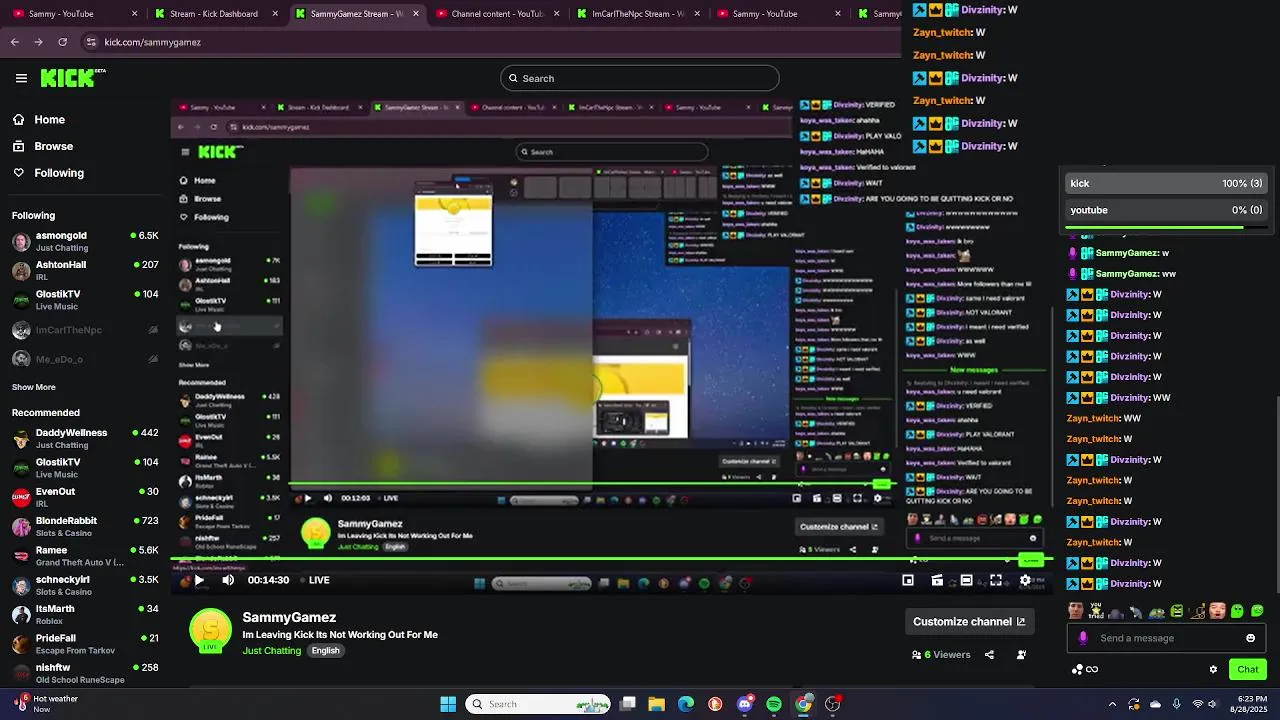Insert the angry green Hulk emote
Screen dimensions: 1280x720
pyautogui.click(x=1177, y=610)
